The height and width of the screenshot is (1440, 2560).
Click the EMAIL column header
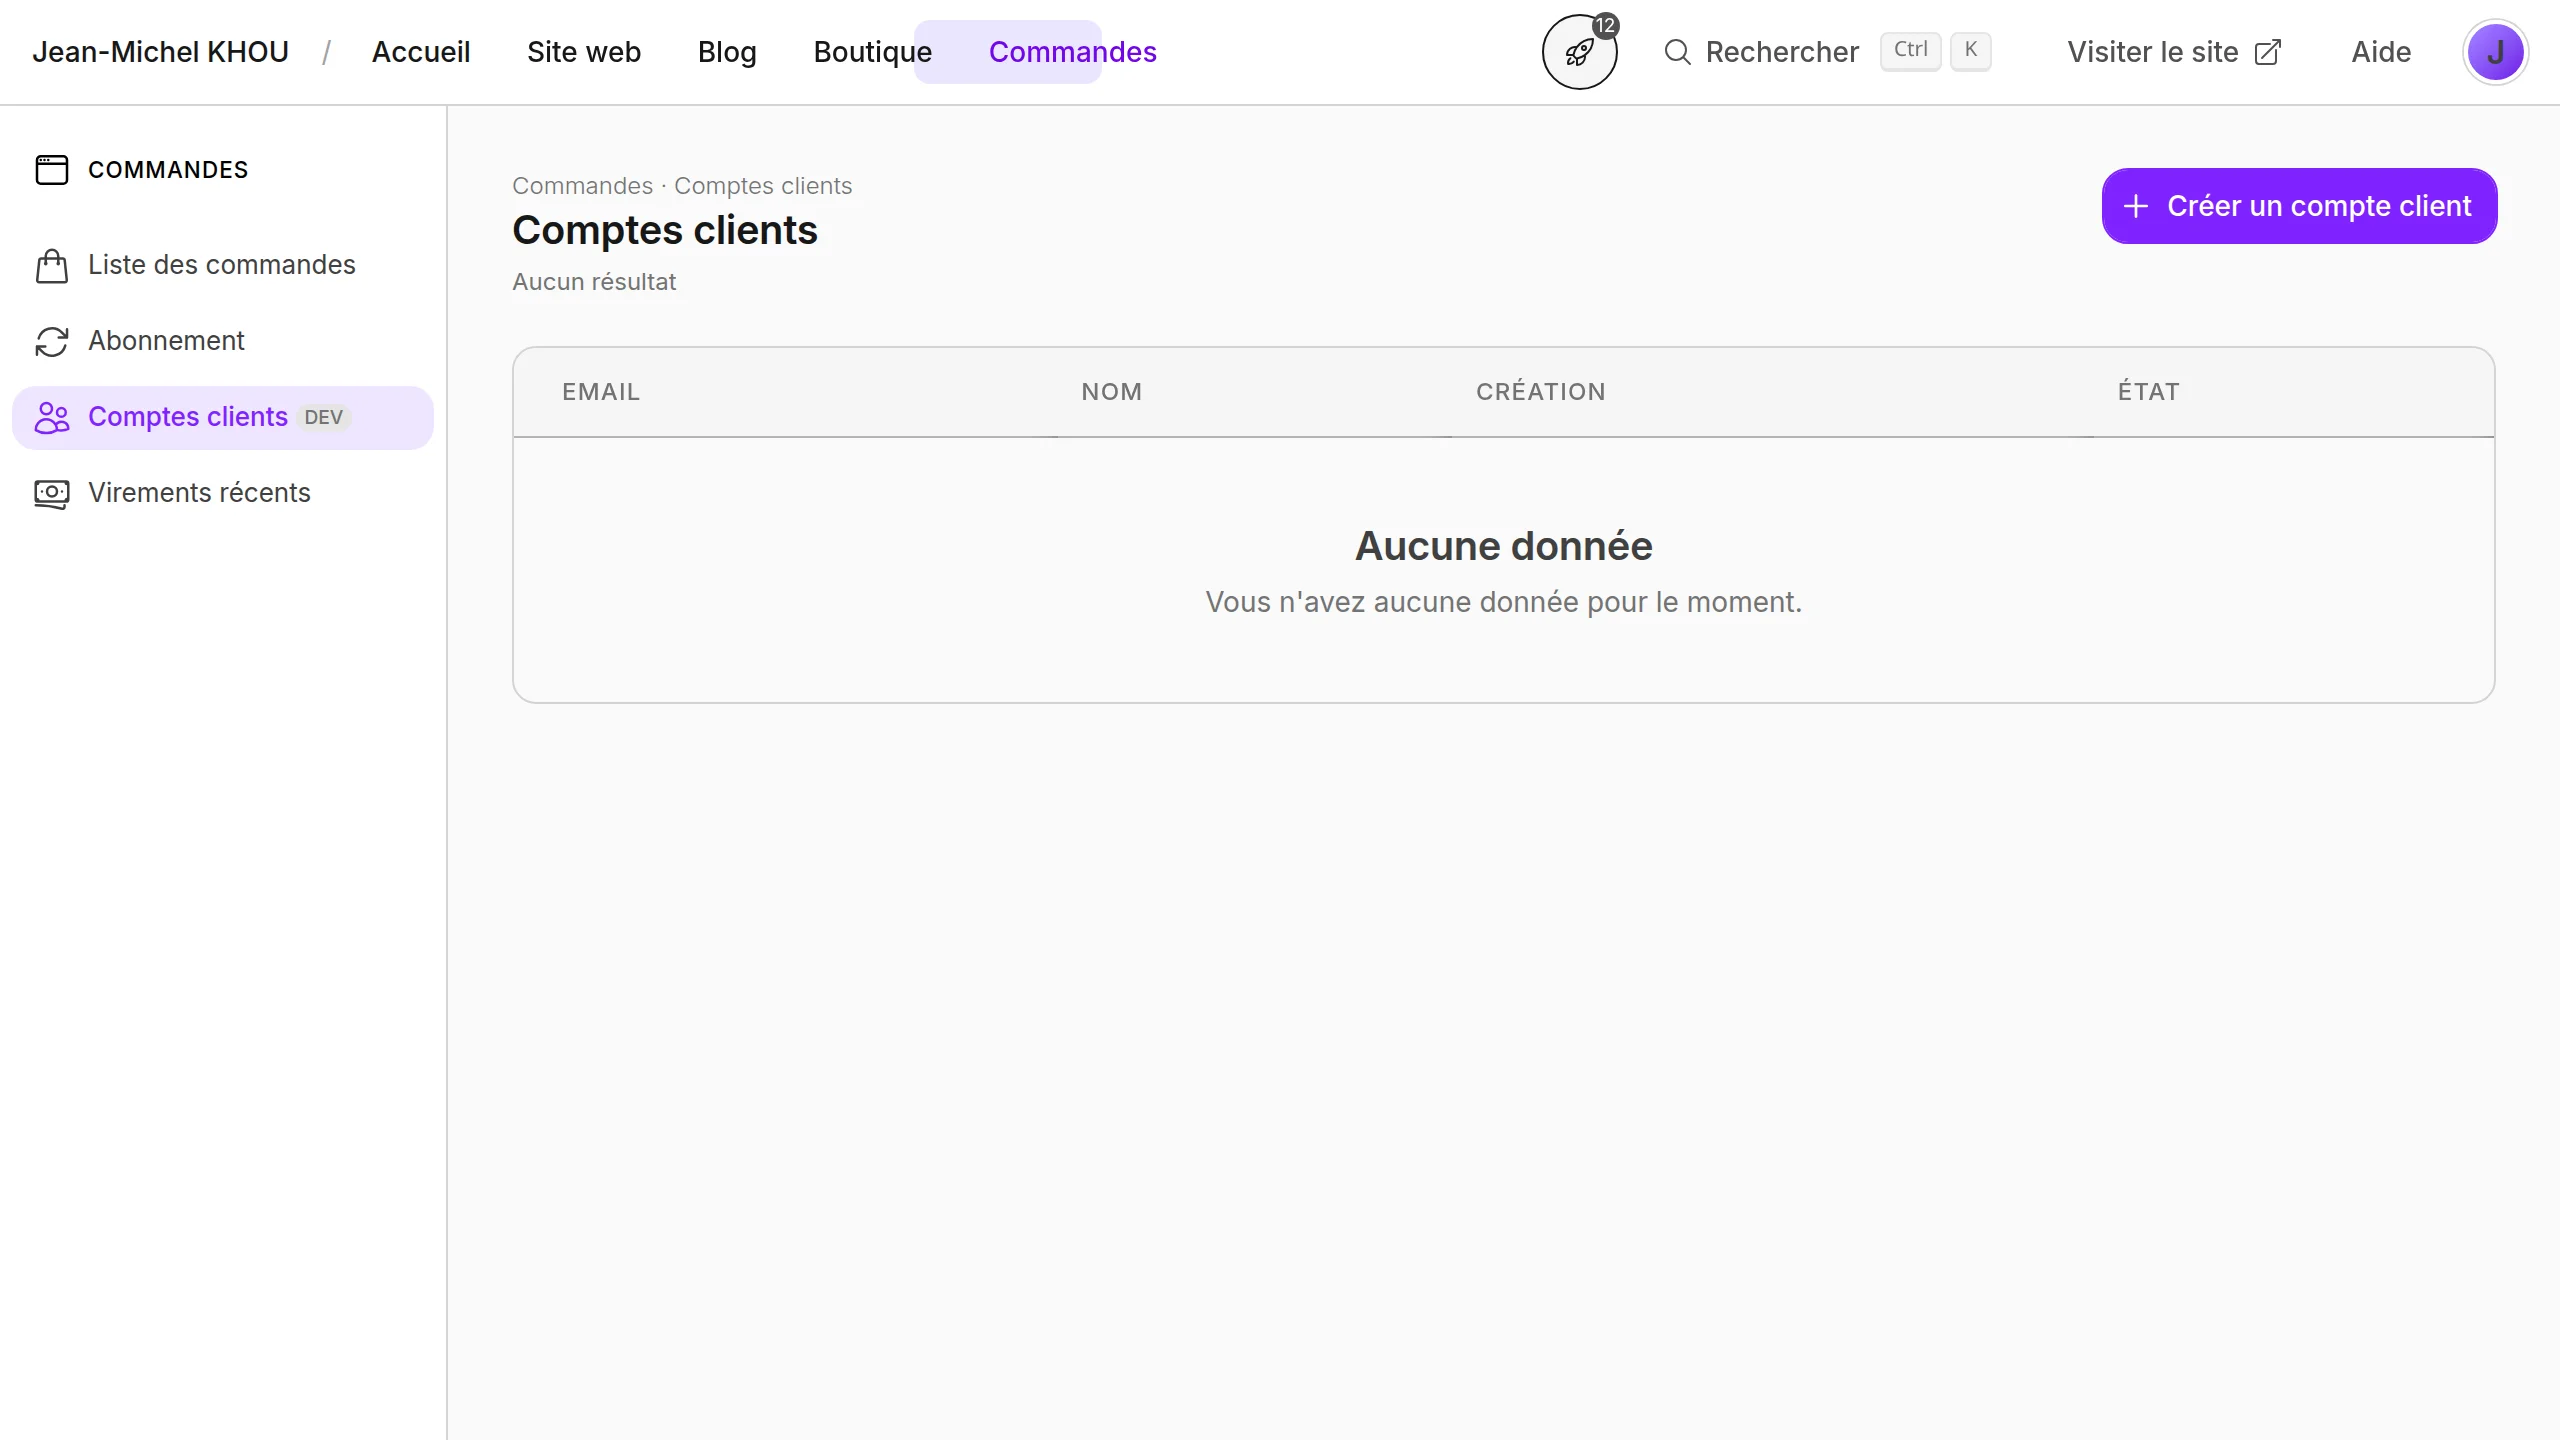[601, 392]
